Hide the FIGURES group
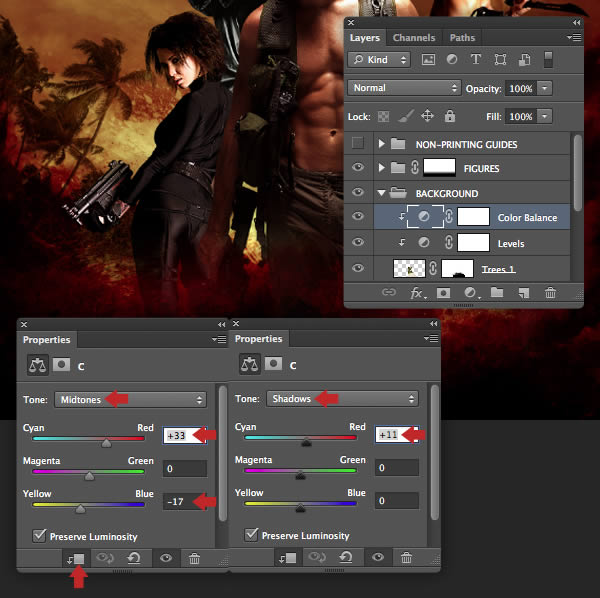The width and height of the screenshot is (600, 598). [358, 167]
